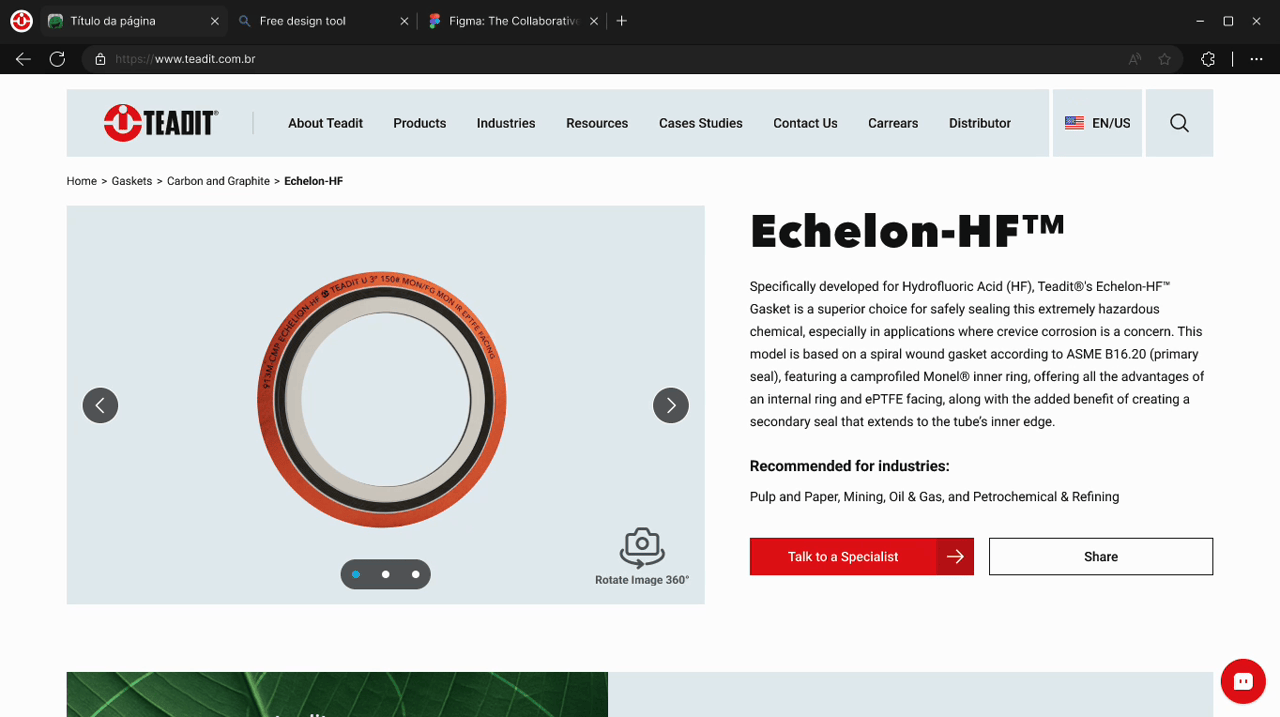
Task: Click the Carbon and Graphite breadcrumb
Action: 218,181
